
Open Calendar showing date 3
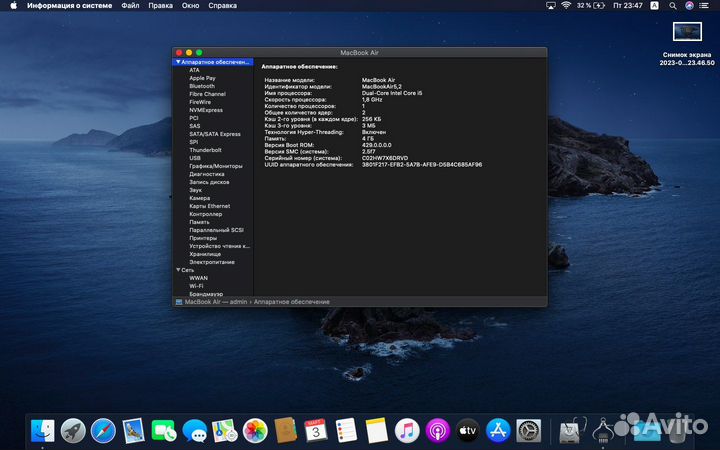[x=316, y=431]
